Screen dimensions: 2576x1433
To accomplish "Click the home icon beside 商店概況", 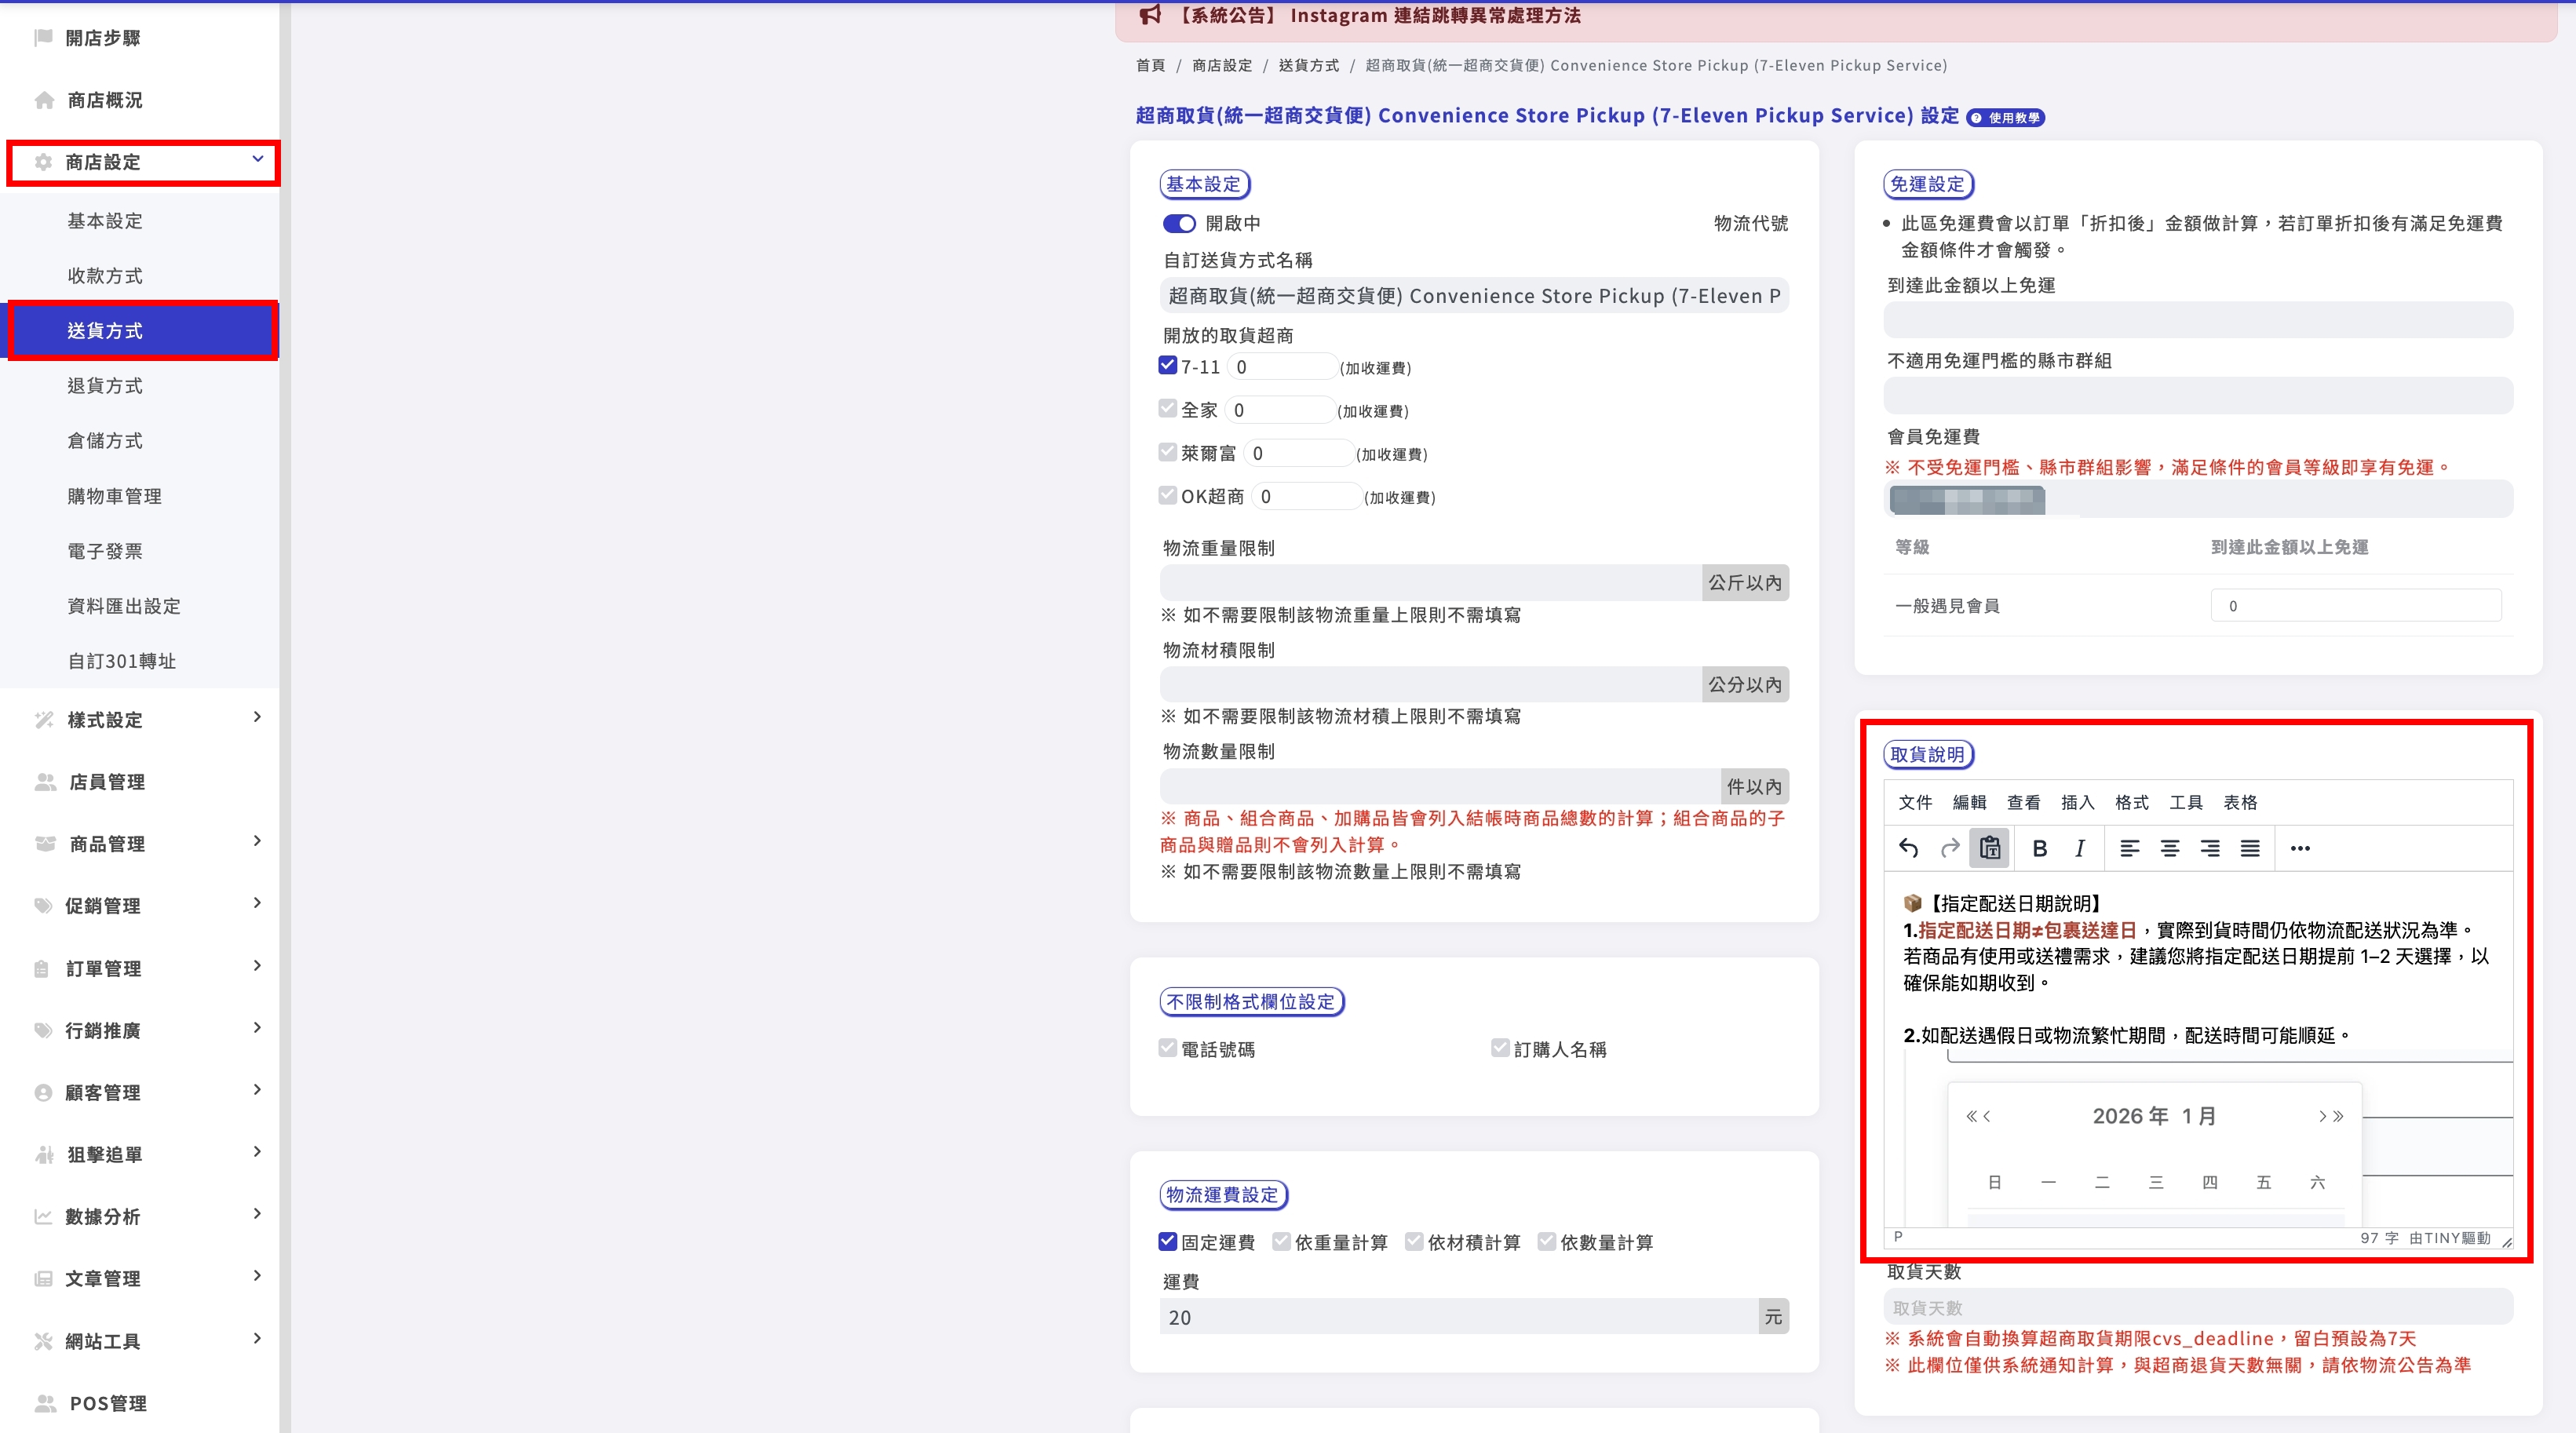I will click(x=44, y=100).
